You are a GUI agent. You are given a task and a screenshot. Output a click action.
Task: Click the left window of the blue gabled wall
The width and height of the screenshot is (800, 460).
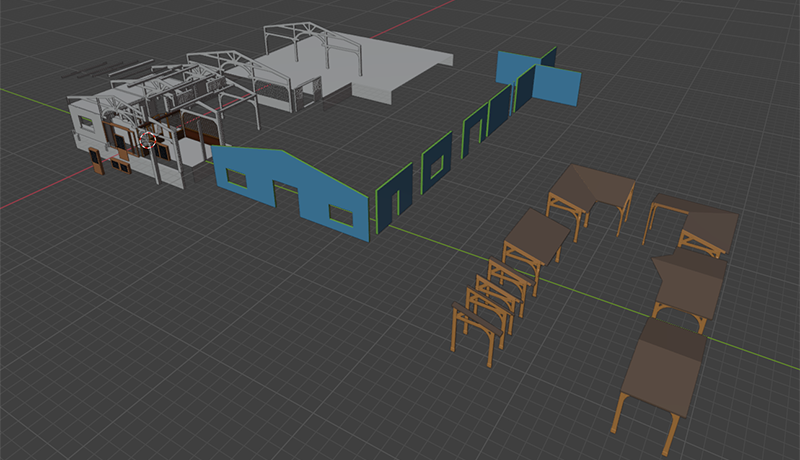point(236,178)
